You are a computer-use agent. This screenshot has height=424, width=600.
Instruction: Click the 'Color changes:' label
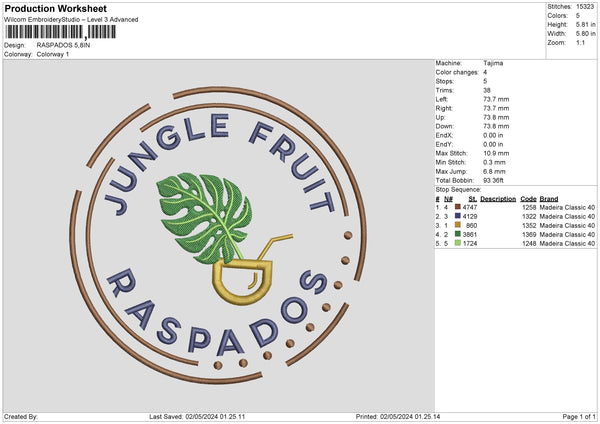click(457, 72)
